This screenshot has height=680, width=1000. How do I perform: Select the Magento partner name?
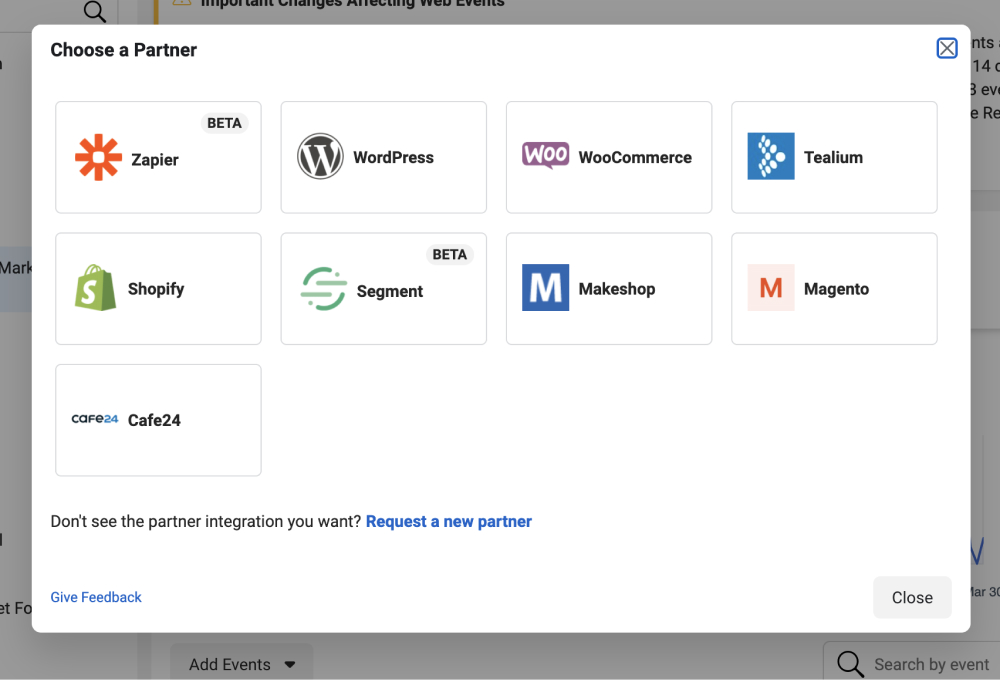[836, 289]
